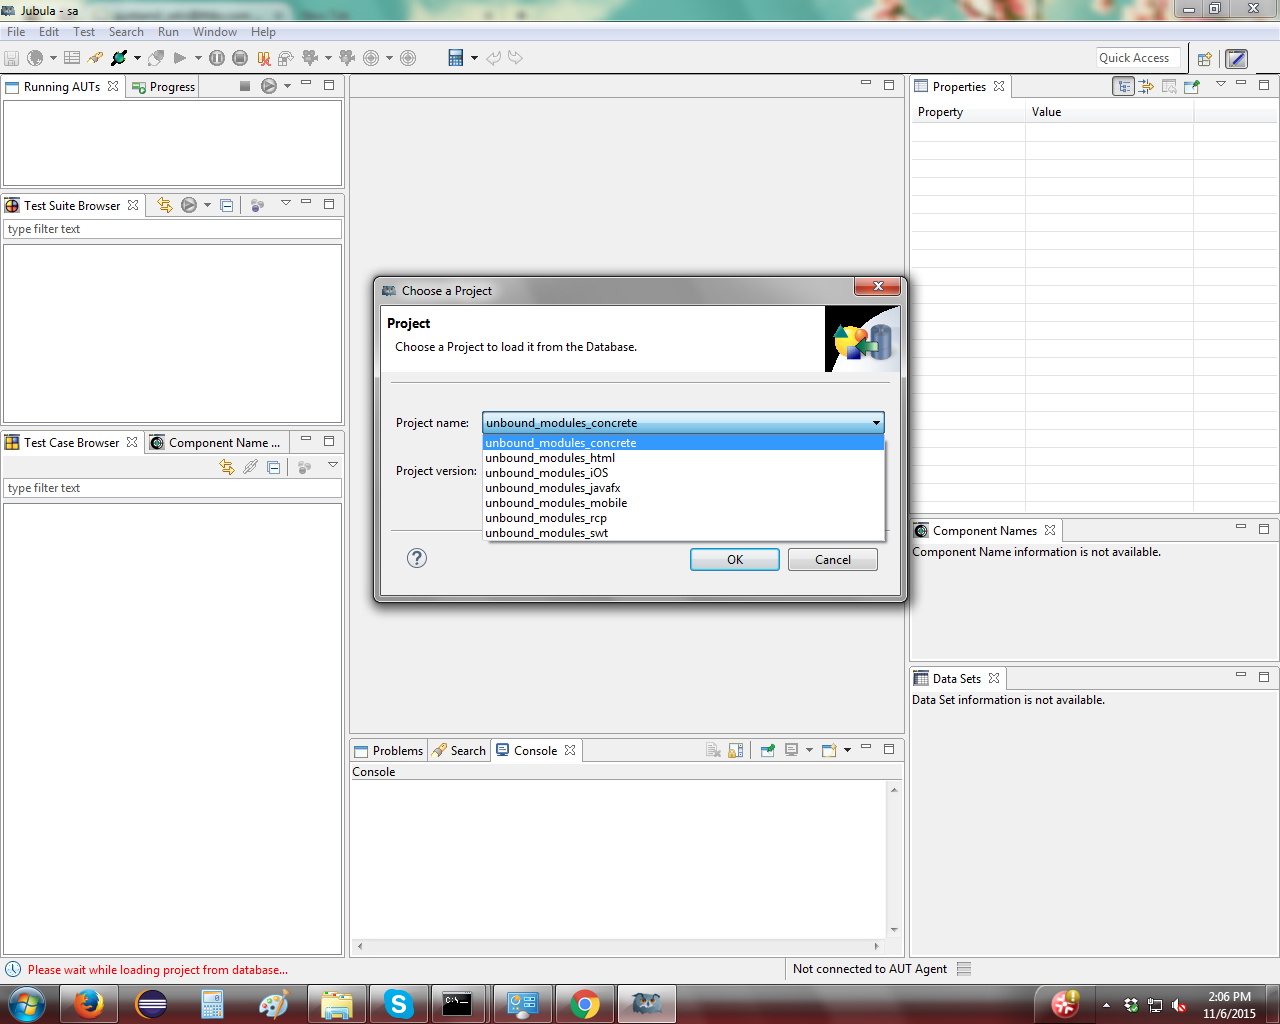
Task: Collapse all in Test Case Browser
Action: pyautogui.click(x=273, y=467)
